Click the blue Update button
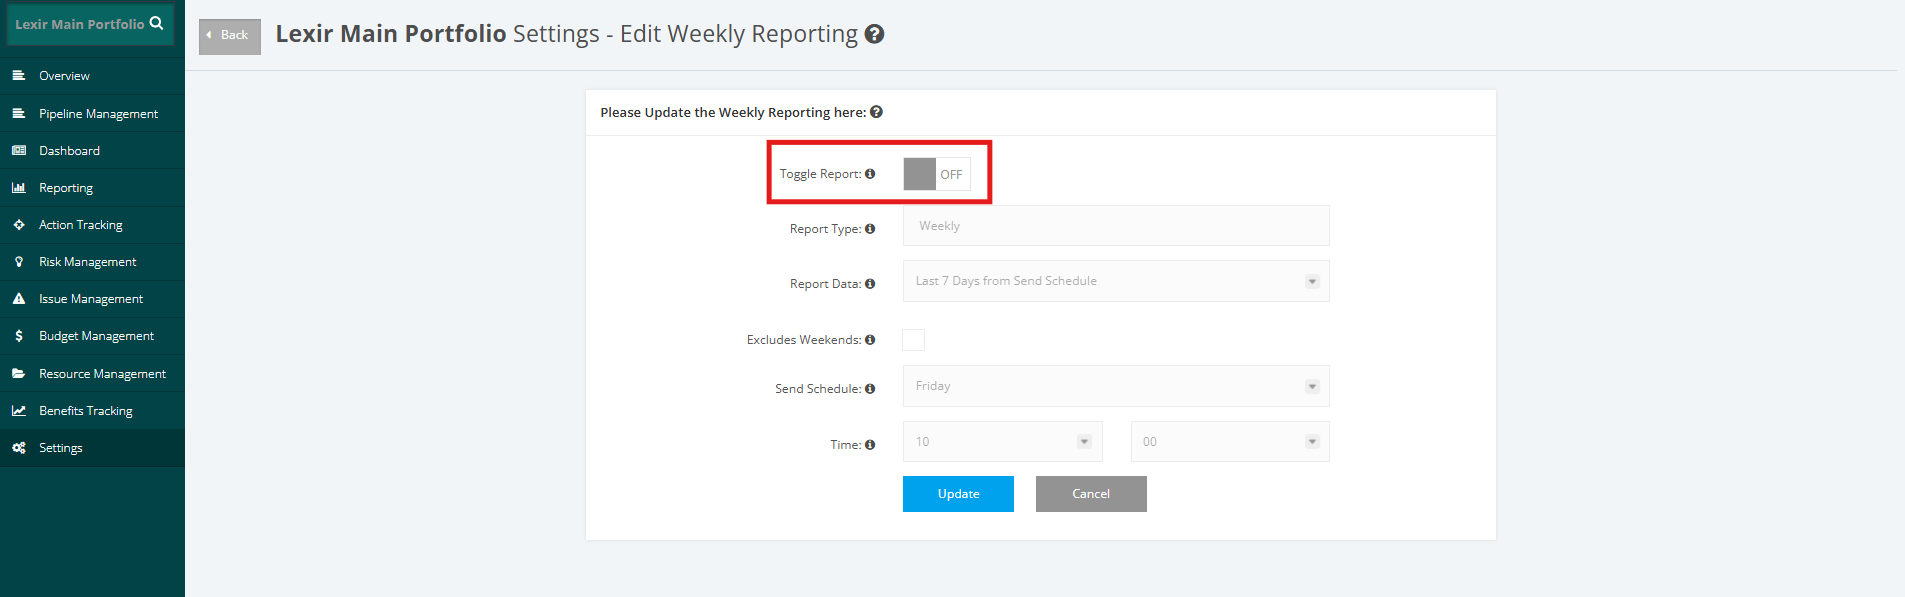The width and height of the screenshot is (1905, 597). pos(958,494)
